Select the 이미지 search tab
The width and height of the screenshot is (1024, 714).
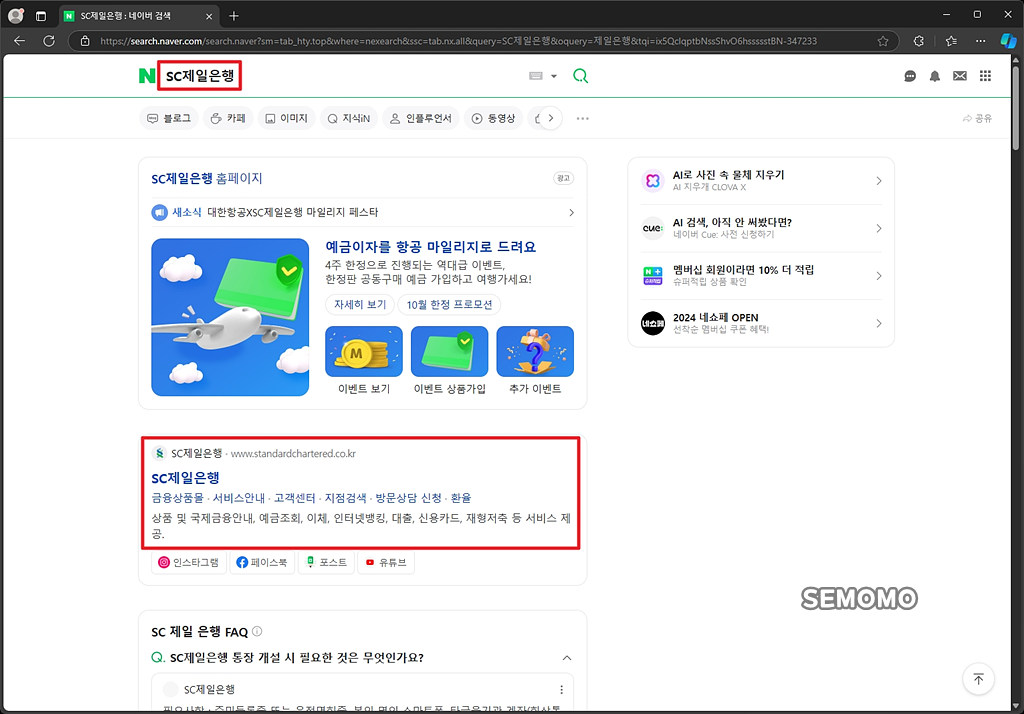pyautogui.click(x=287, y=118)
